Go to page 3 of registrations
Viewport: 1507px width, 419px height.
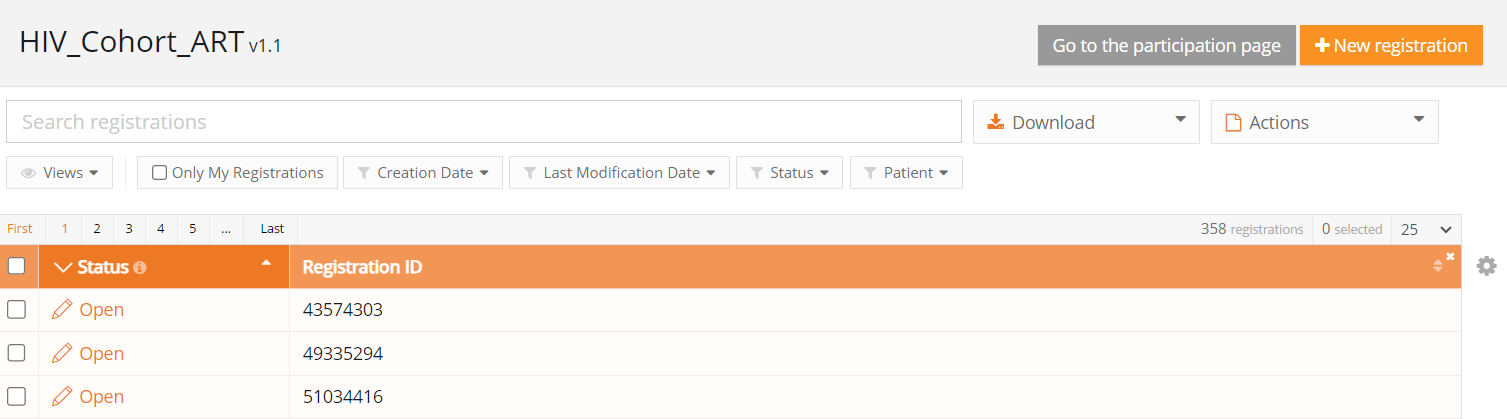coord(129,229)
